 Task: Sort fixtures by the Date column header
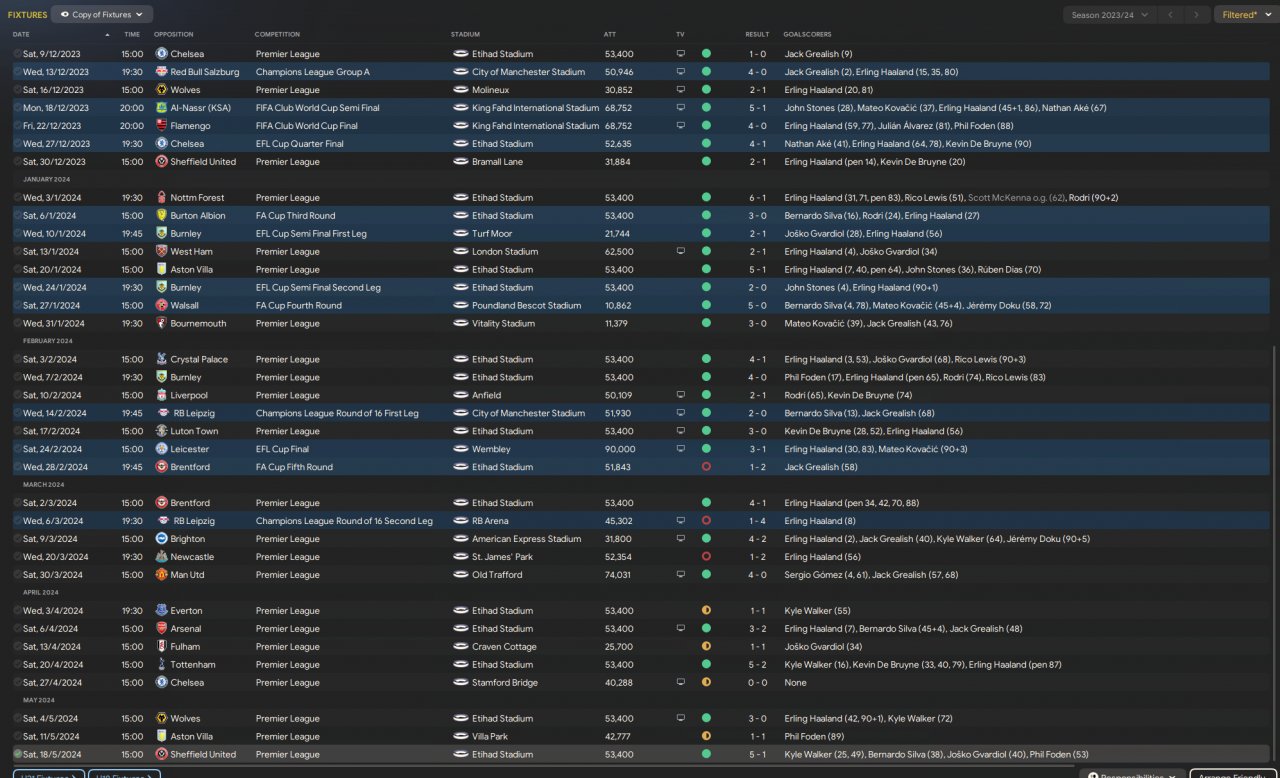coord(21,35)
